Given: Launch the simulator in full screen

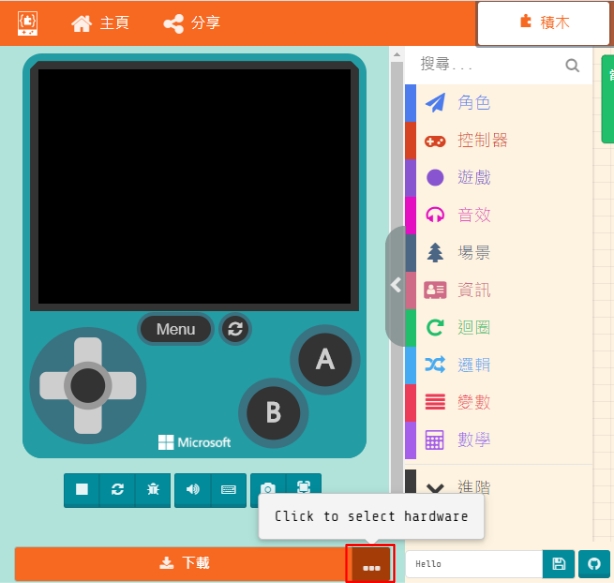Looking at the screenshot, I should coord(303,487).
